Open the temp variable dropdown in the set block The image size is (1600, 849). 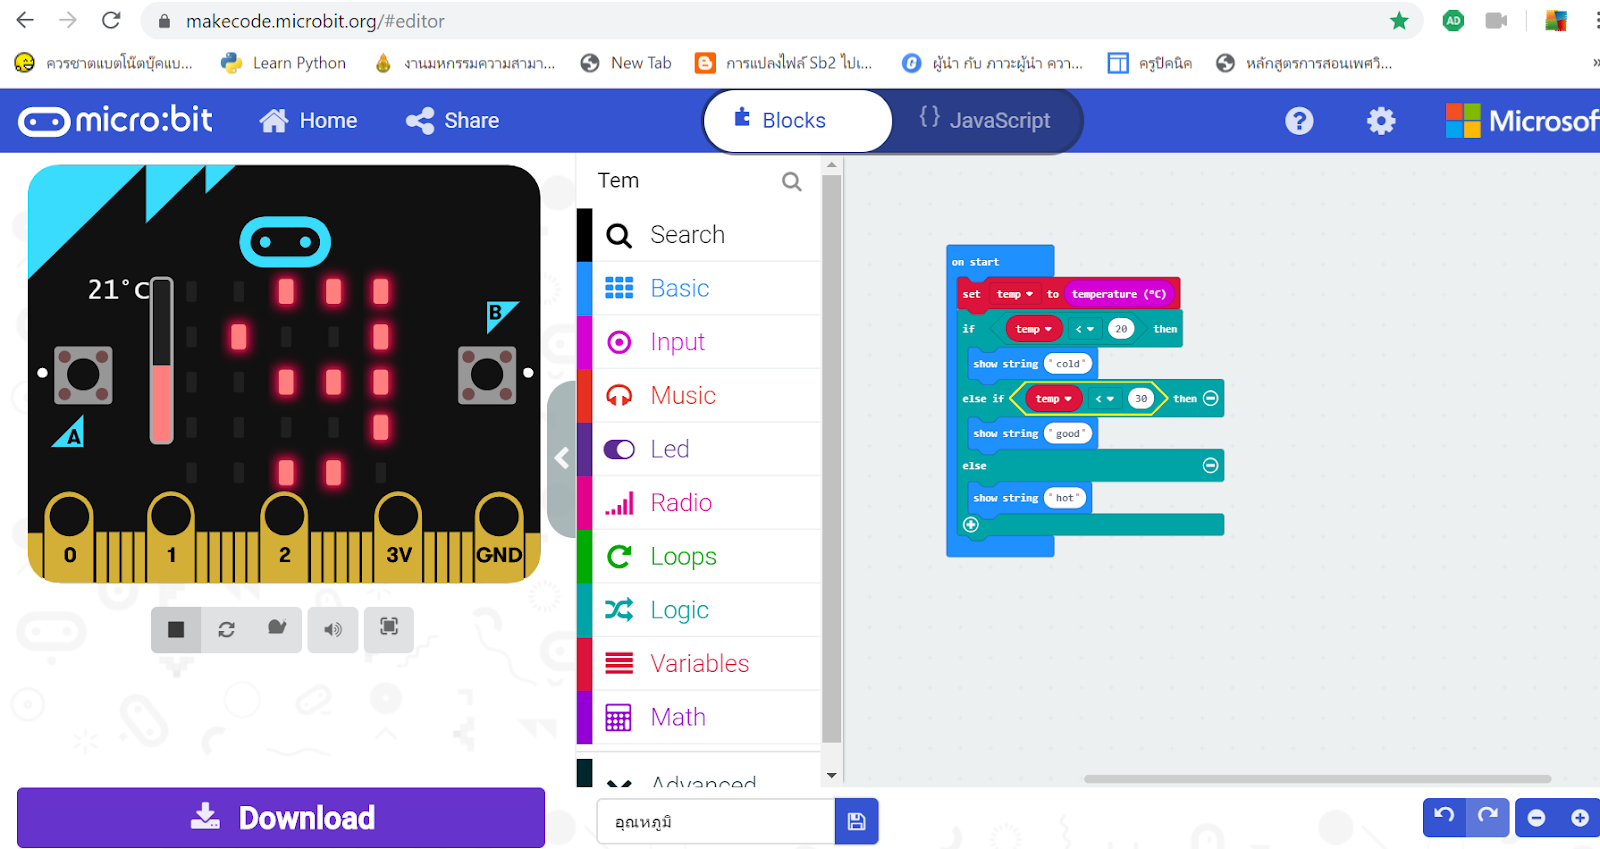coord(1015,294)
